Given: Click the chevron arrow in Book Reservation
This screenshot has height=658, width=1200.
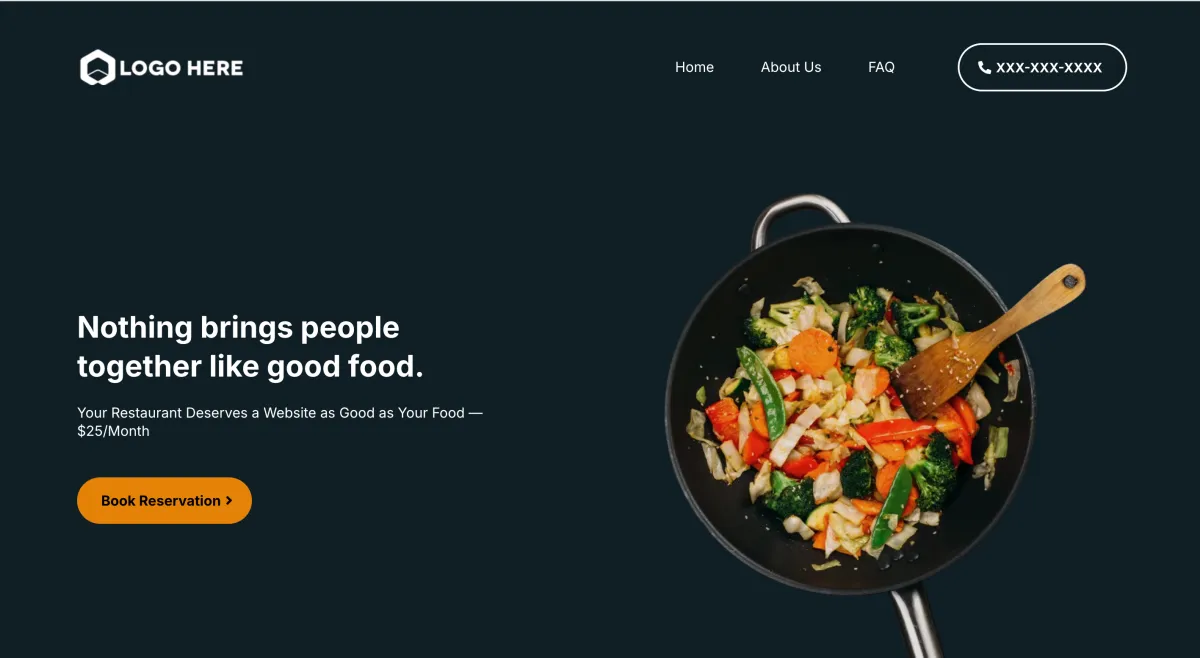Looking at the screenshot, I should click(x=229, y=500).
